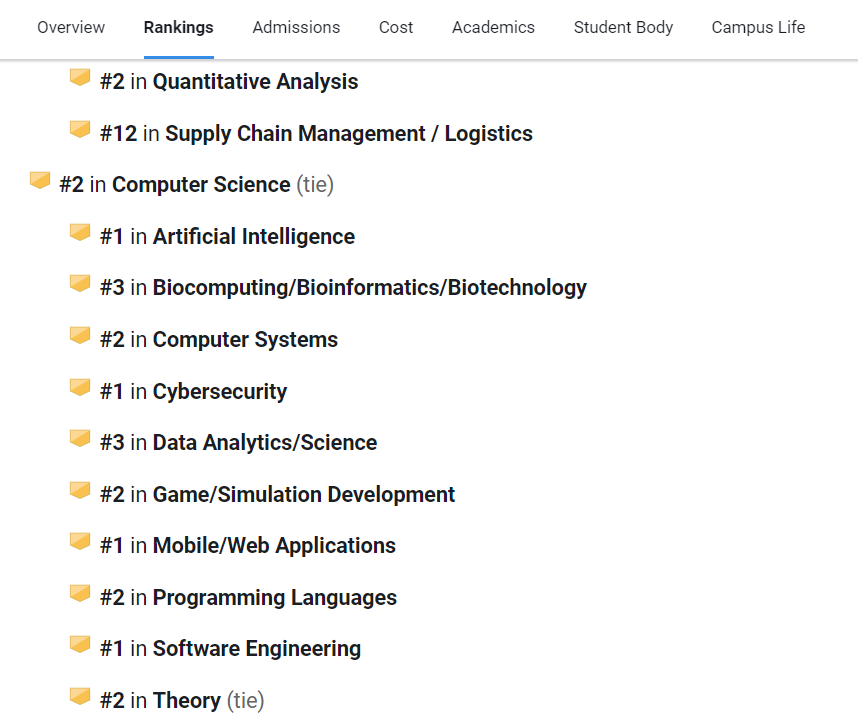This screenshot has height=726, width=858.
Task: Open the Programming Languages ranking link
Action: click(x=275, y=597)
